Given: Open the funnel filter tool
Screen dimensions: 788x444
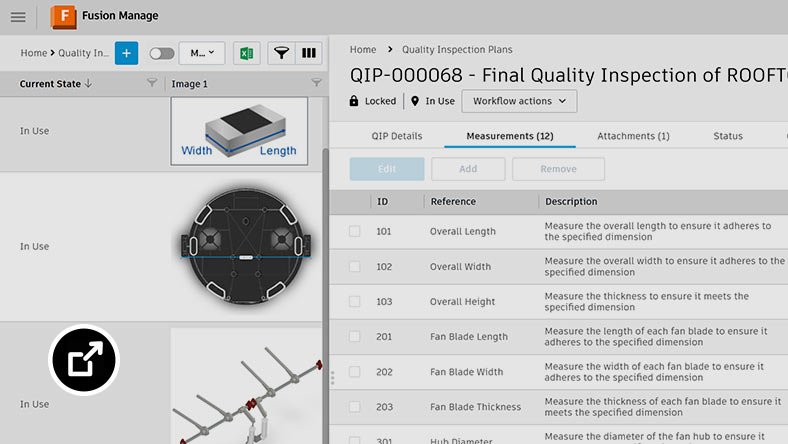Looking at the screenshot, I should click(282, 53).
